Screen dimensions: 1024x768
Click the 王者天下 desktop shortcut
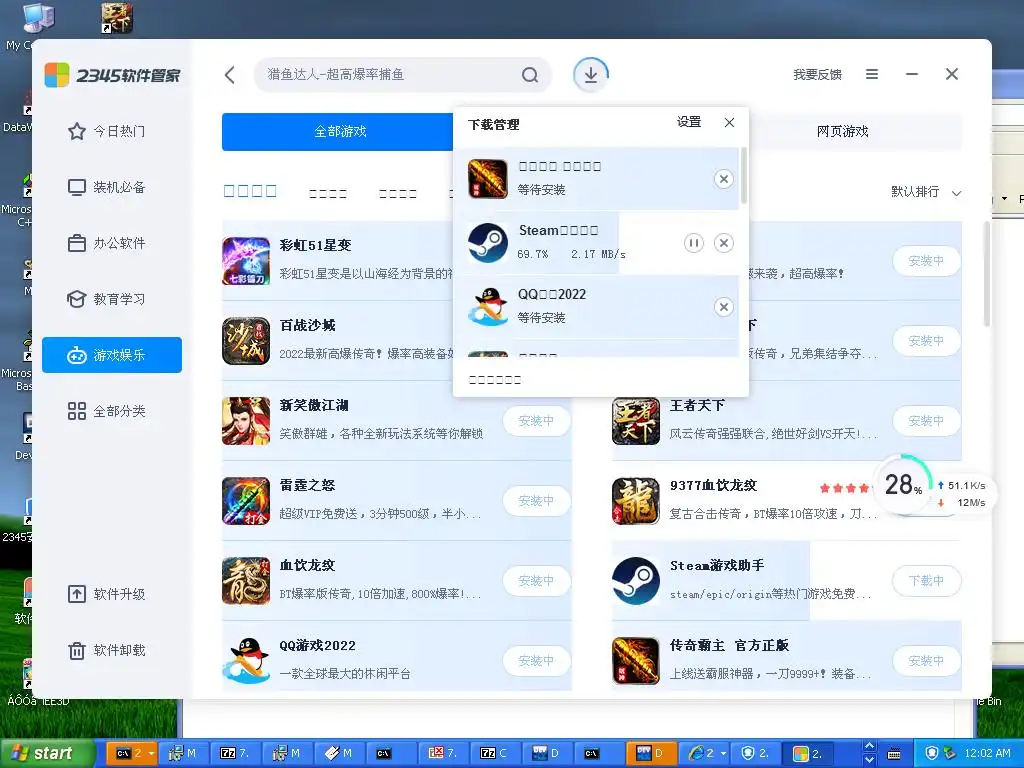[117, 18]
